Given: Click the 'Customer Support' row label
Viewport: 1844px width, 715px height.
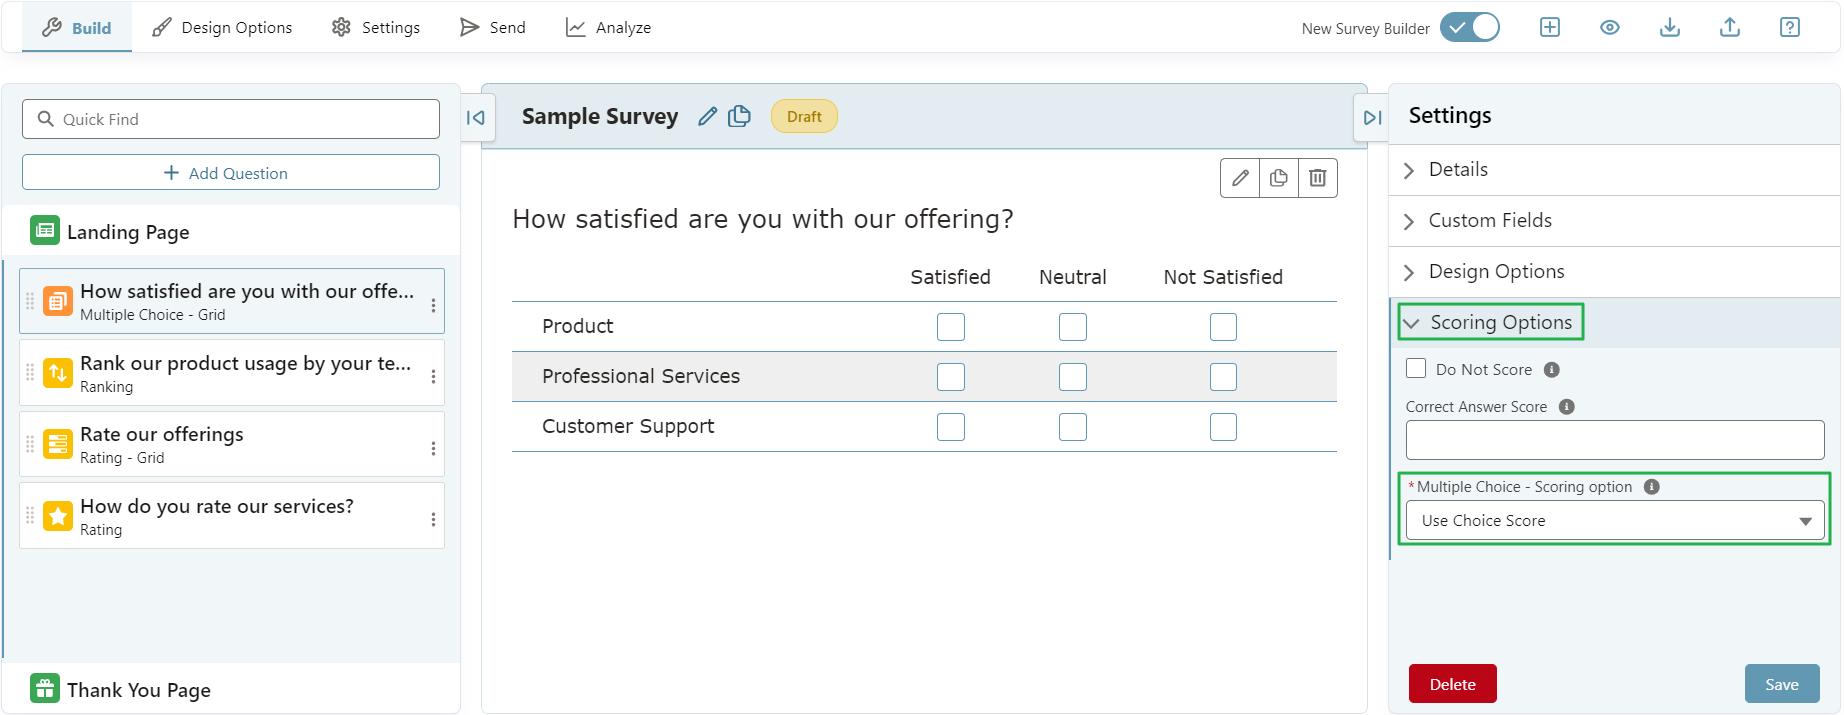Looking at the screenshot, I should pyautogui.click(x=628, y=427).
